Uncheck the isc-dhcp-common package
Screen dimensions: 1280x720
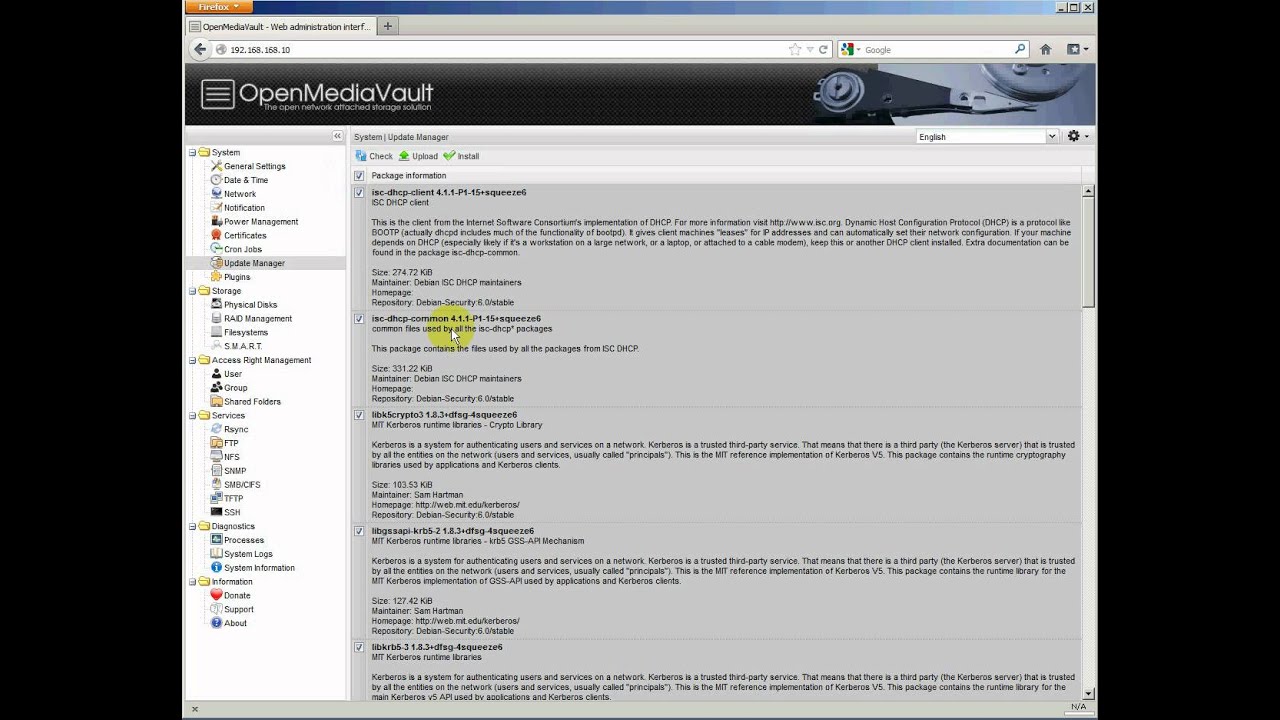359,319
